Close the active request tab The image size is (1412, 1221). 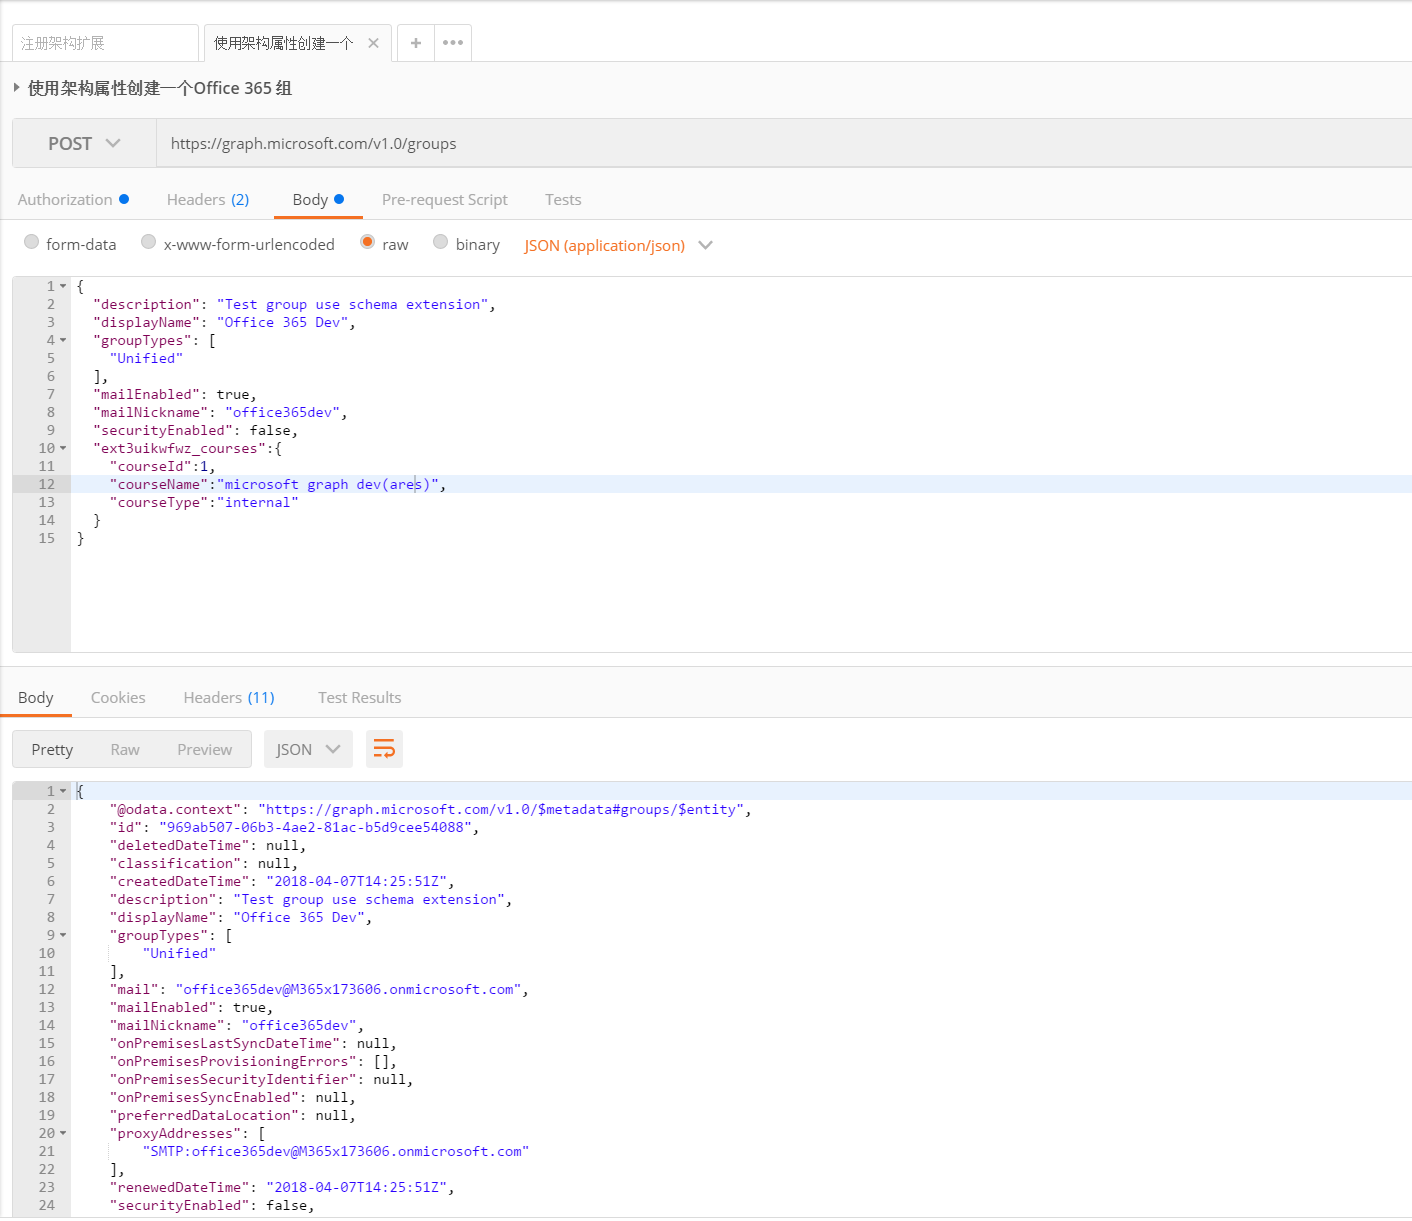click(x=373, y=43)
